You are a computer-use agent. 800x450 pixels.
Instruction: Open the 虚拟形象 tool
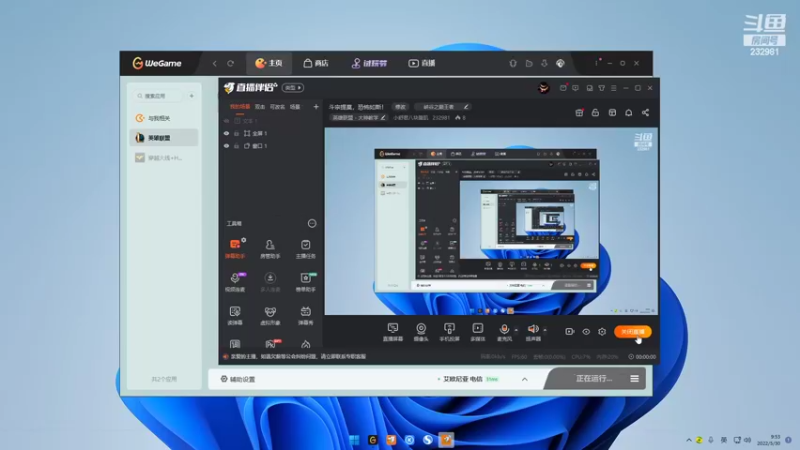[270, 315]
